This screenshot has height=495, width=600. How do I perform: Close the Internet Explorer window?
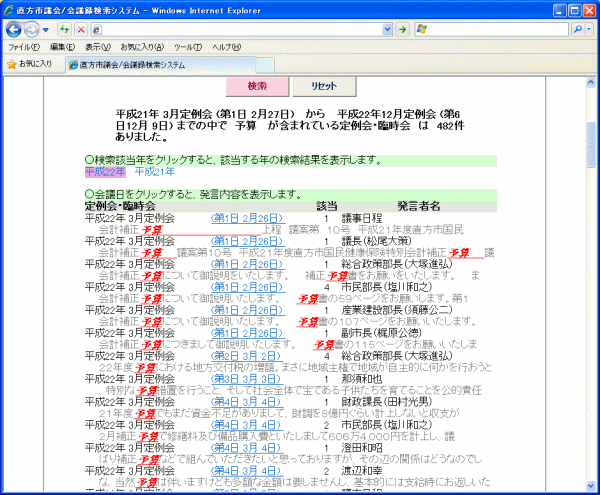(x=589, y=11)
